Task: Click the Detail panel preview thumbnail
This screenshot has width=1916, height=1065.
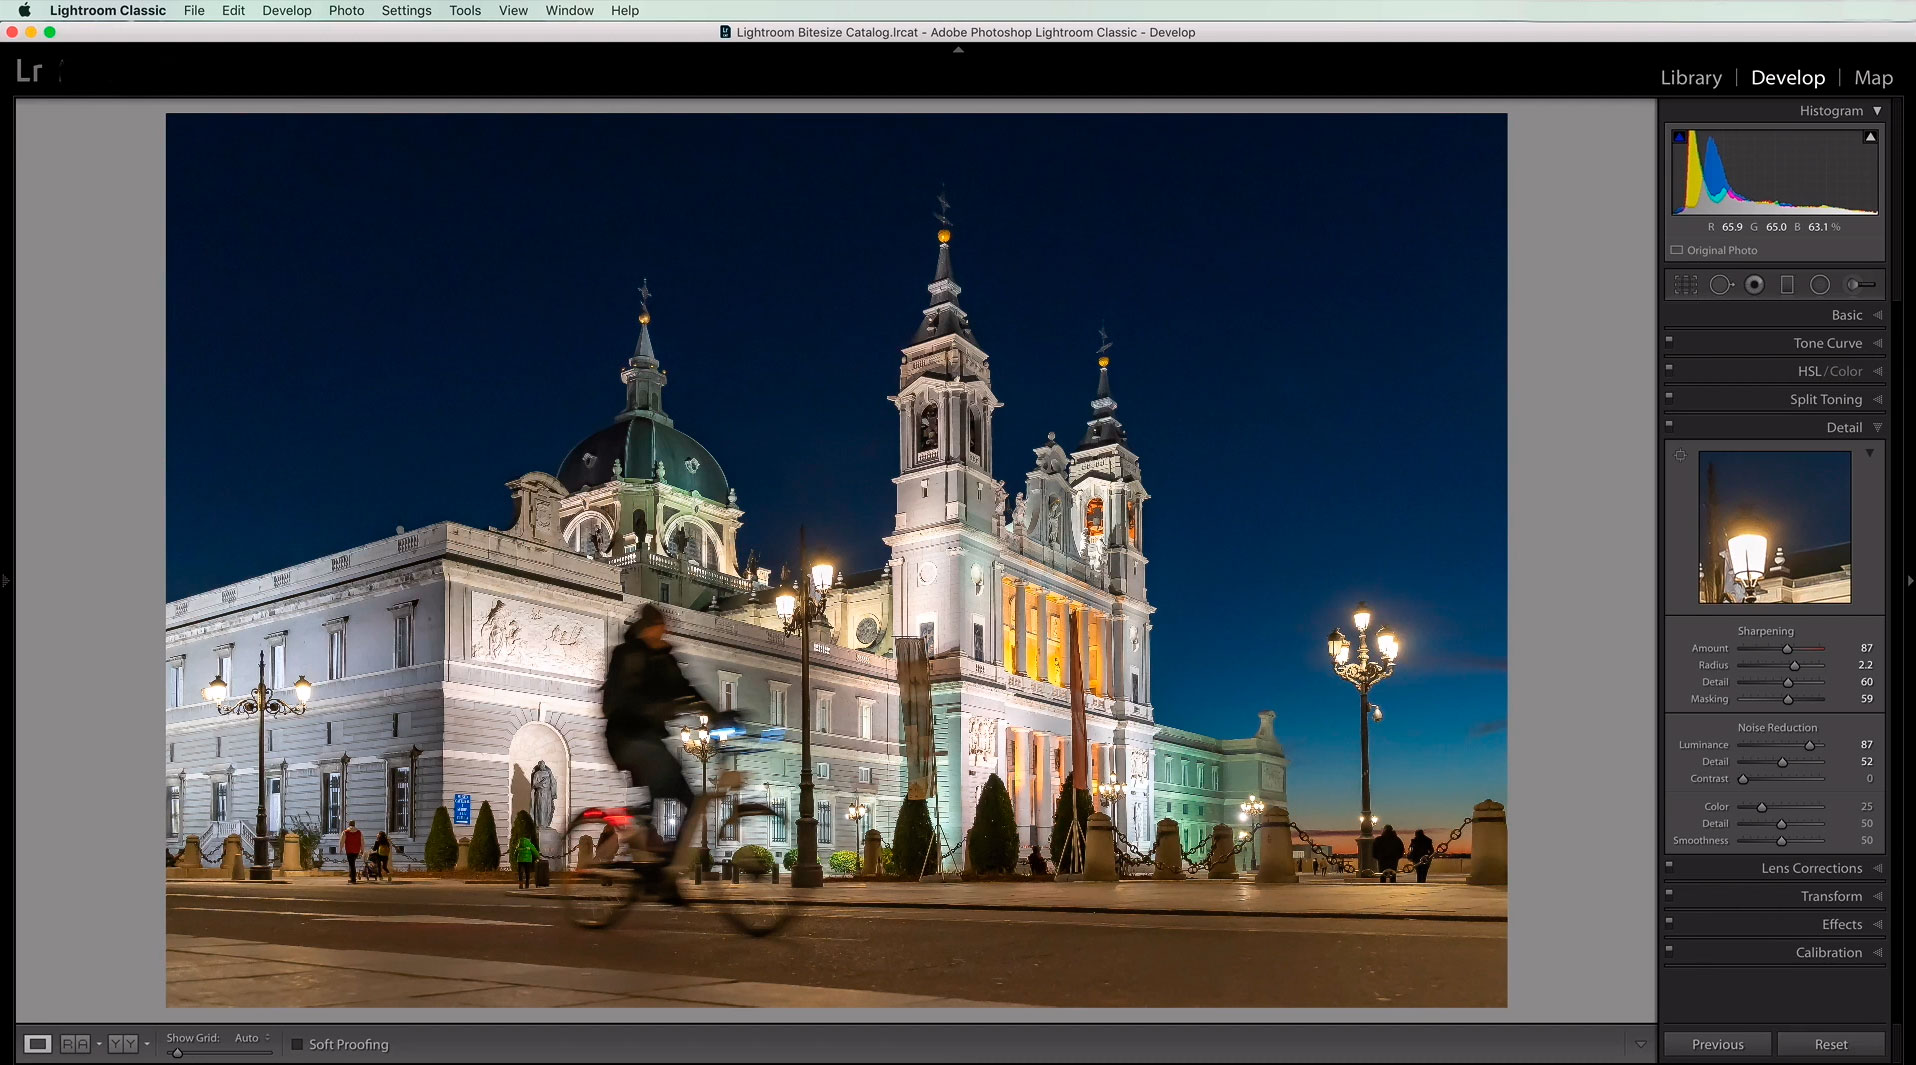Action: 1774,527
